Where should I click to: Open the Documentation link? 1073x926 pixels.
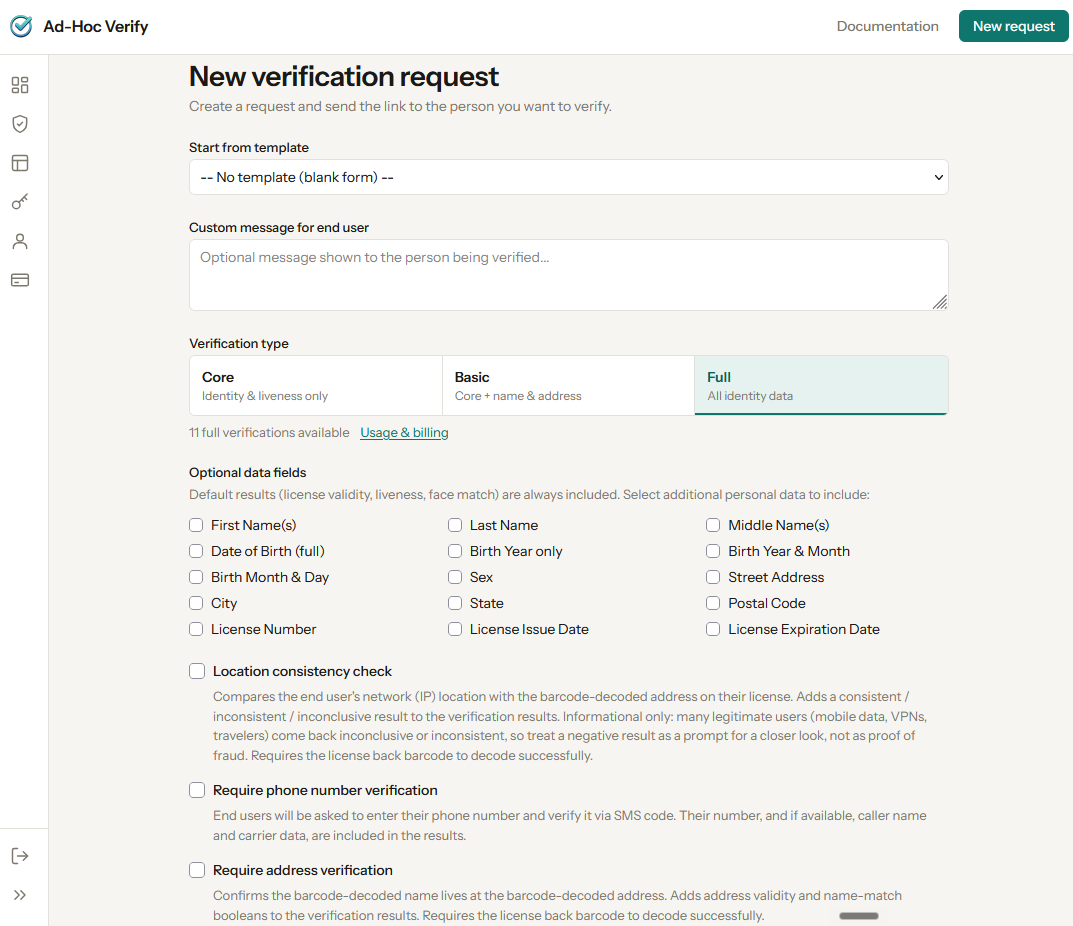(x=888, y=26)
